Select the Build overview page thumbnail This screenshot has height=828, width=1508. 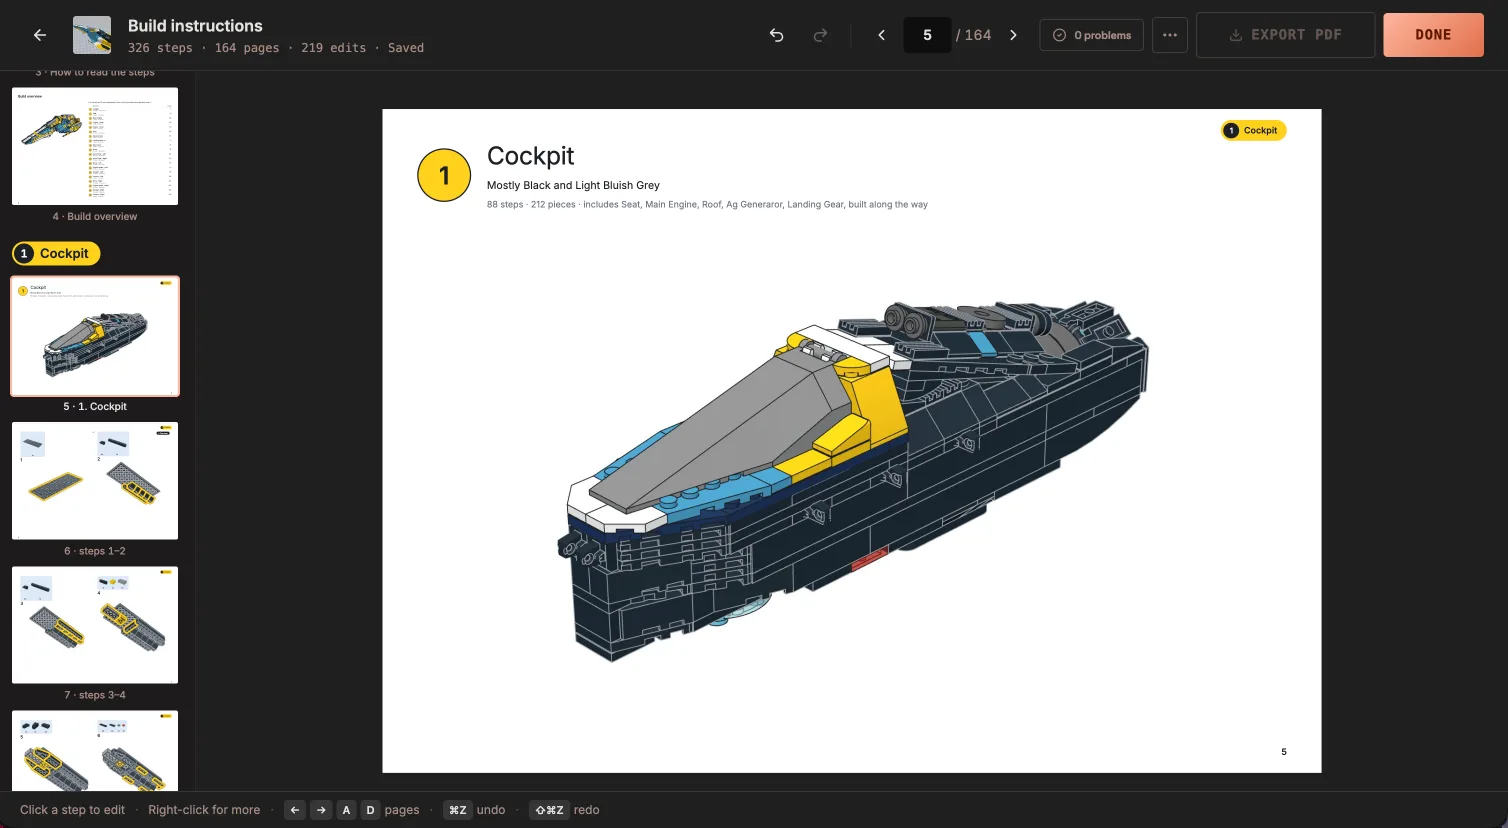95,146
